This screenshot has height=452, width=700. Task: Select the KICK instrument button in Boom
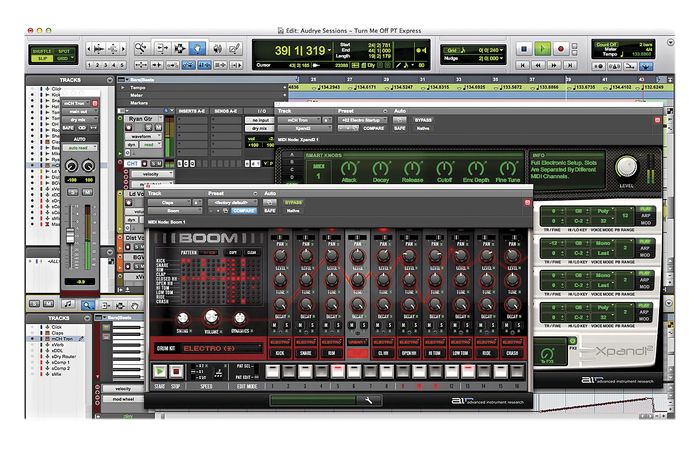pos(280,352)
